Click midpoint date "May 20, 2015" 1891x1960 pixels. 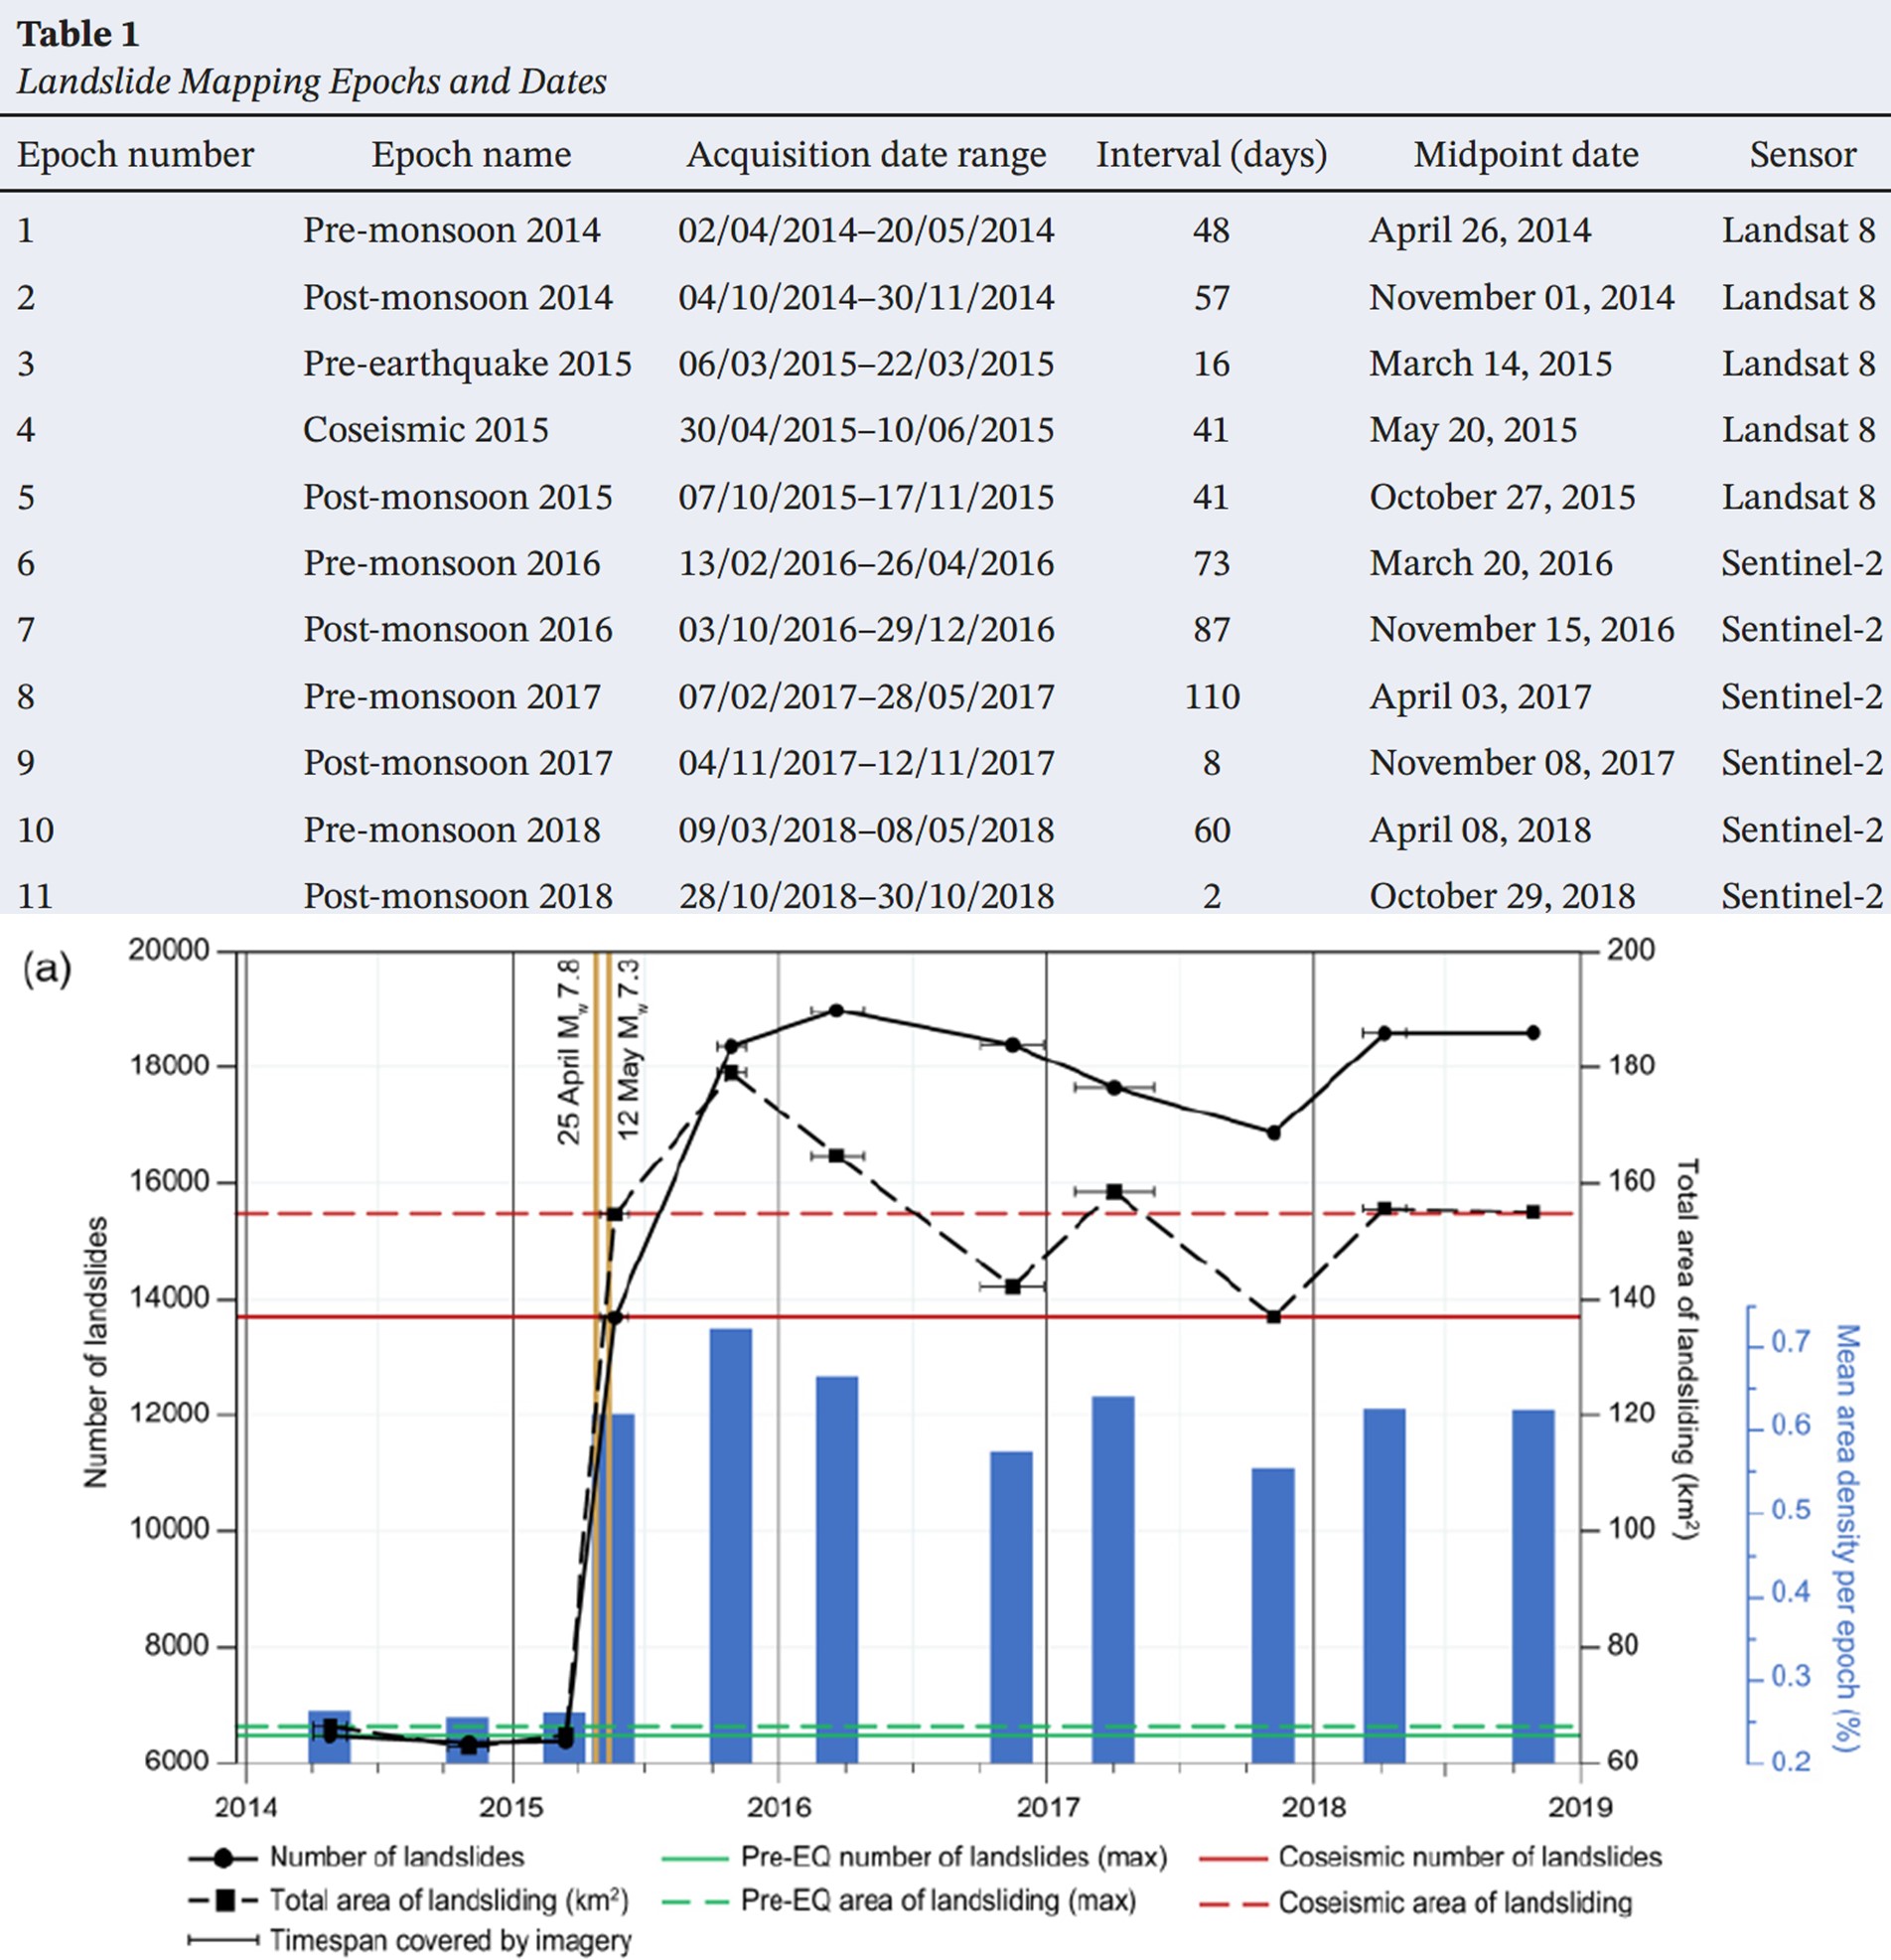coord(1473,430)
